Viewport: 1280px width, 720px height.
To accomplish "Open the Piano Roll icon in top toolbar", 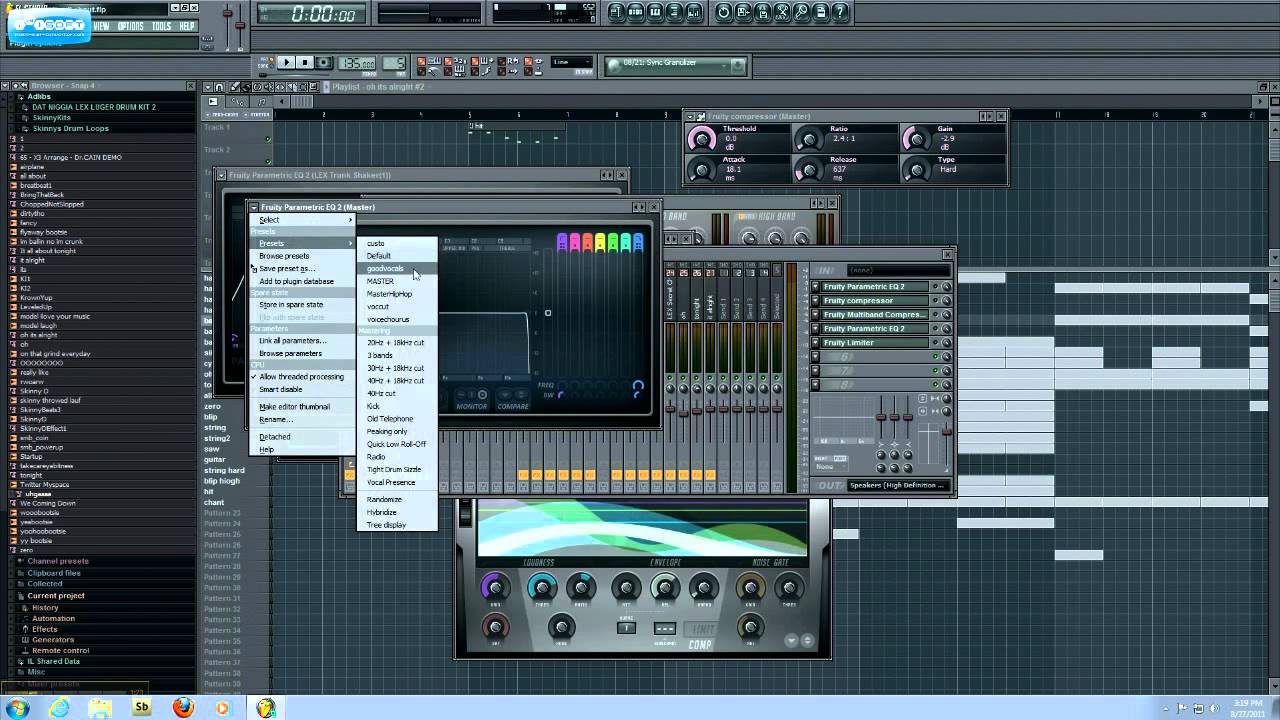I will [x=655, y=12].
